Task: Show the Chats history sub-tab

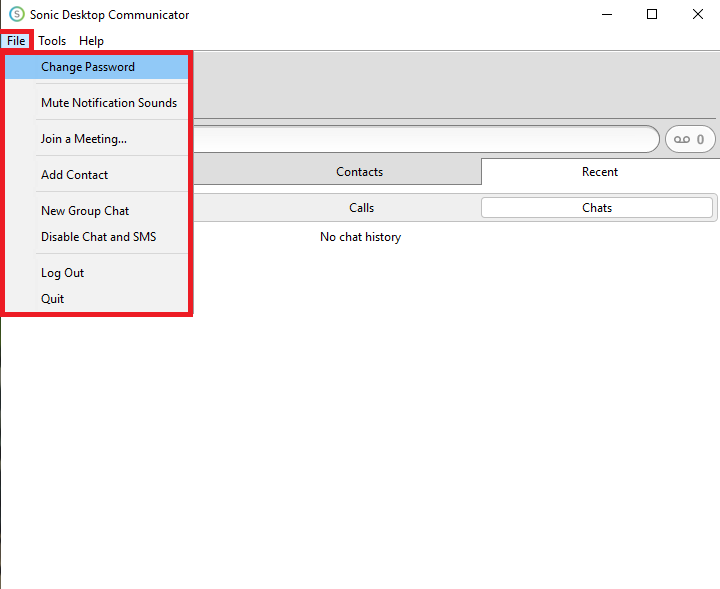Action: (x=597, y=208)
